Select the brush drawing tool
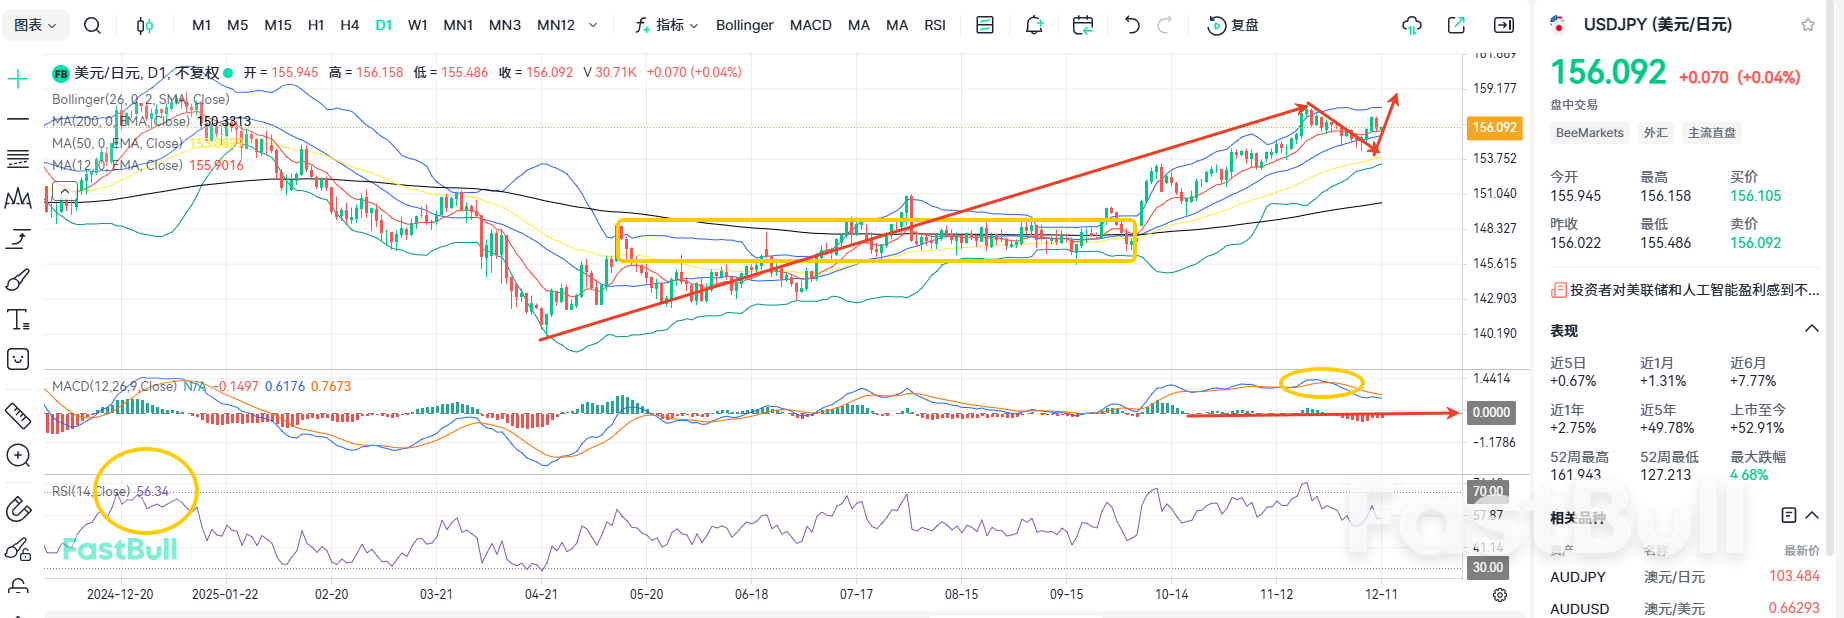 click(18, 280)
